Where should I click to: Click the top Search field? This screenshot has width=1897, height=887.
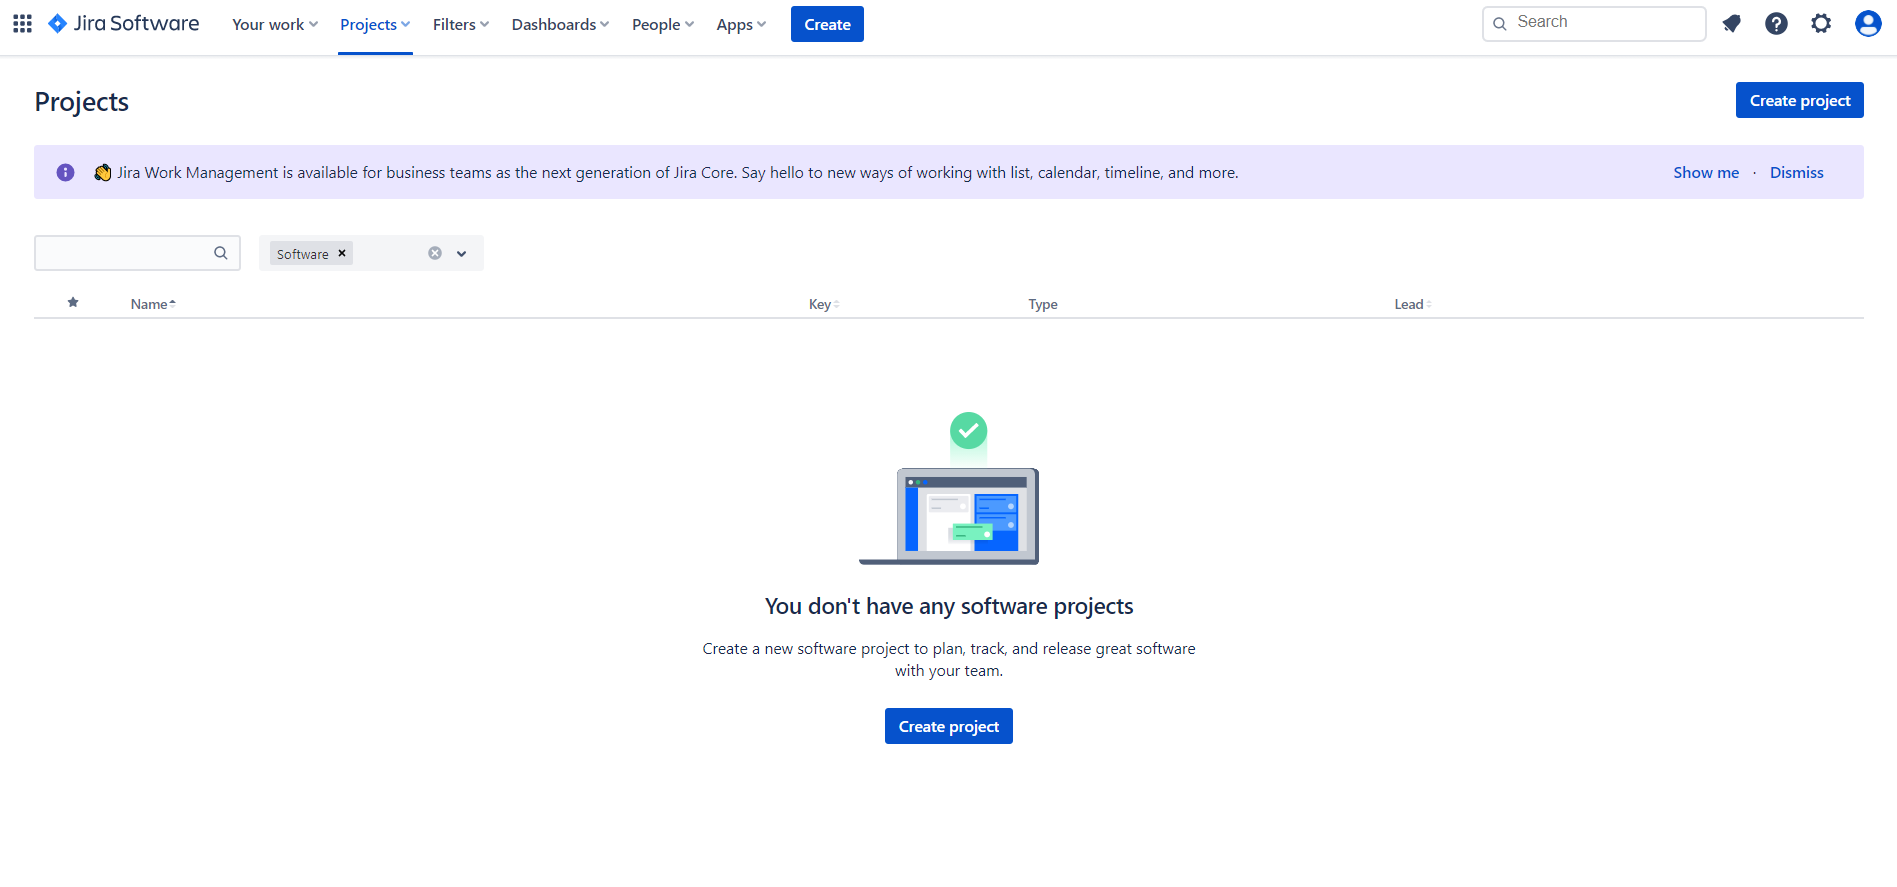click(x=1594, y=23)
